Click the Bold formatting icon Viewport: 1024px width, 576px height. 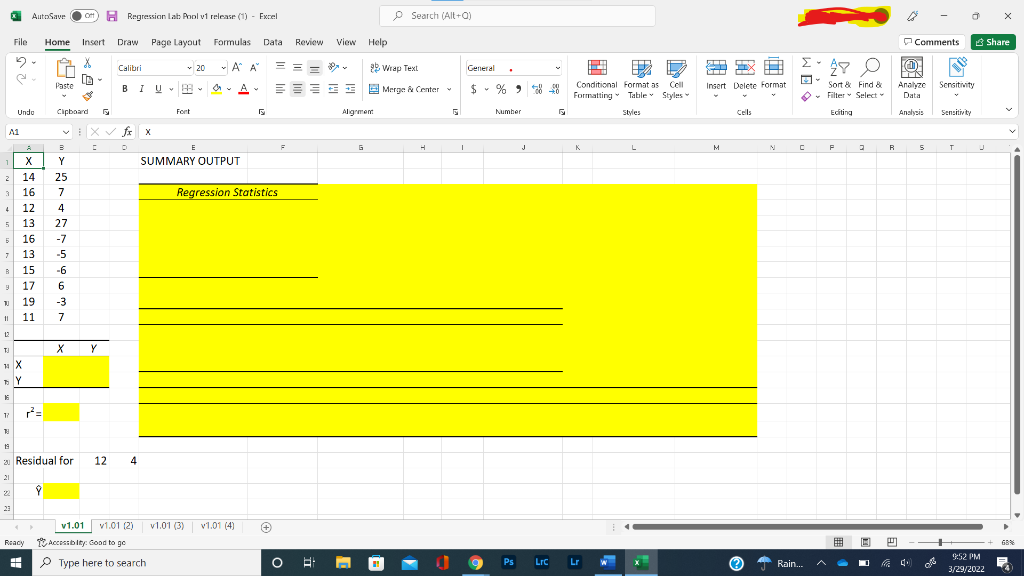point(125,89)
